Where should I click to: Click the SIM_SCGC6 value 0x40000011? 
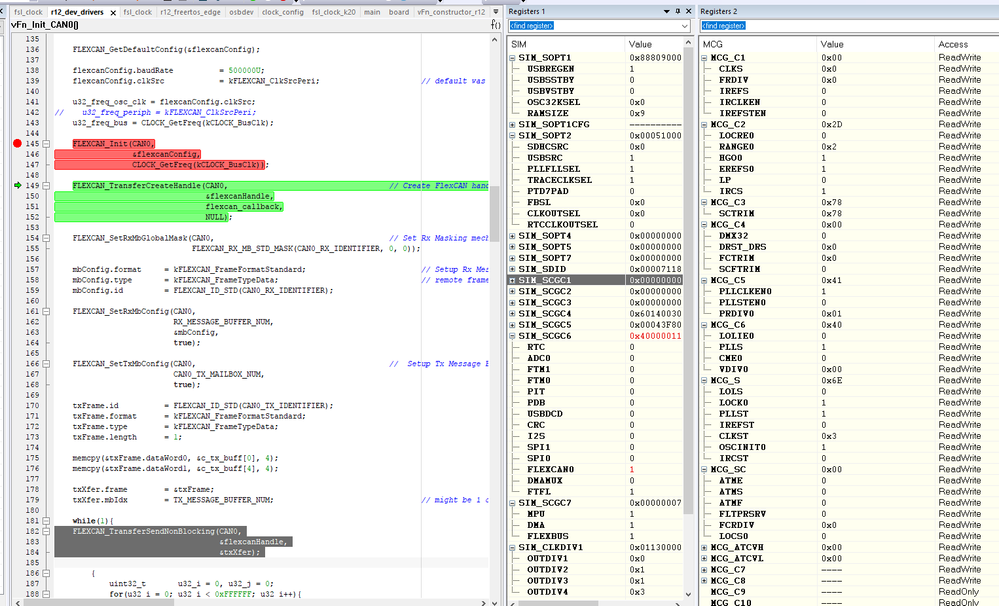click(x=655, y=336)
